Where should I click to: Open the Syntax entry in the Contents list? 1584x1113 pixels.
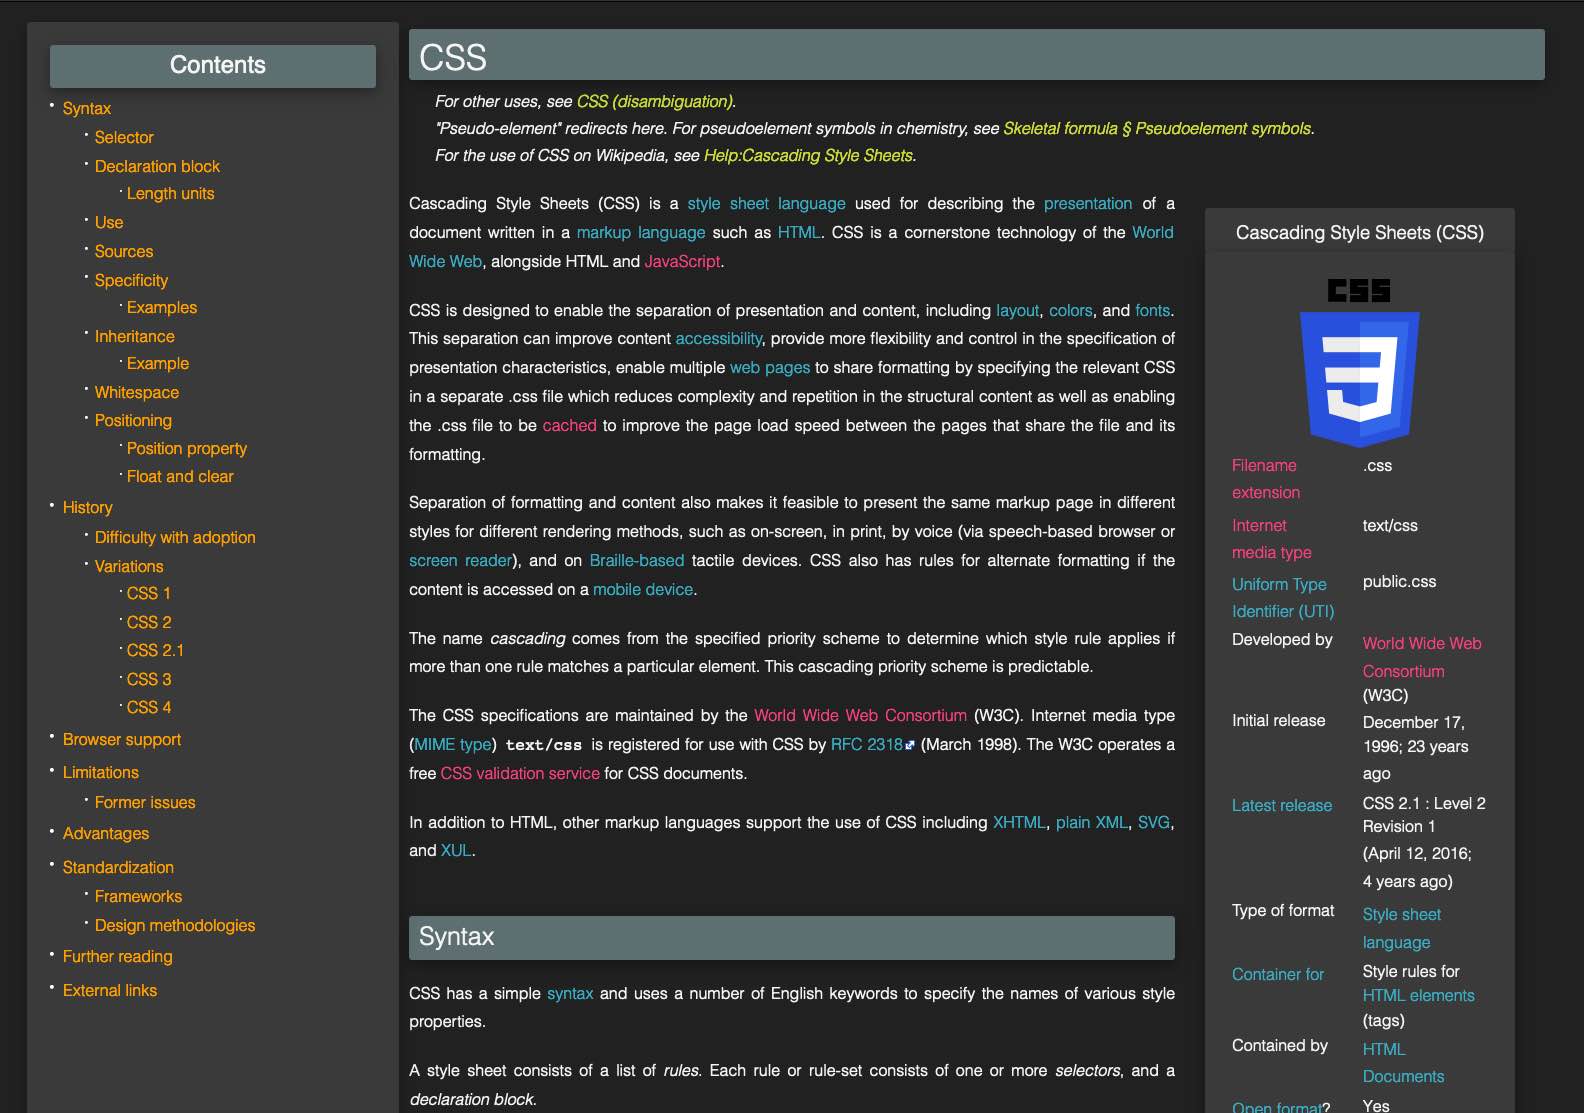pyautogui.click(x=87, y=108)
